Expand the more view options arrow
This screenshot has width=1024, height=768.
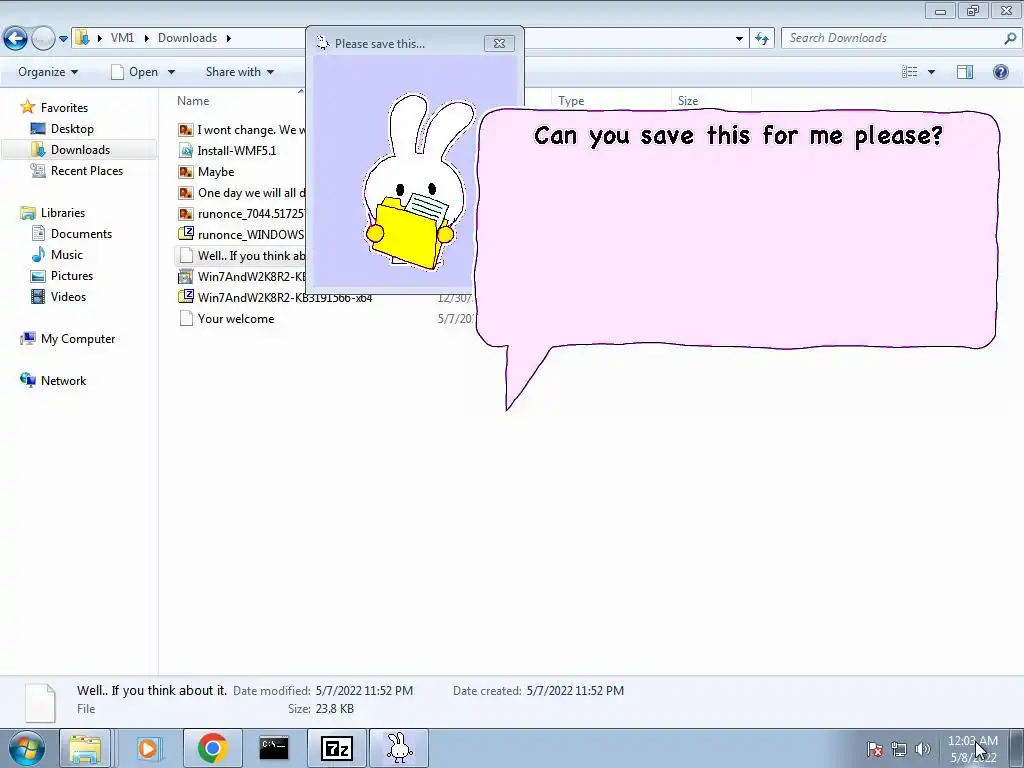click(x=931, y=72)
